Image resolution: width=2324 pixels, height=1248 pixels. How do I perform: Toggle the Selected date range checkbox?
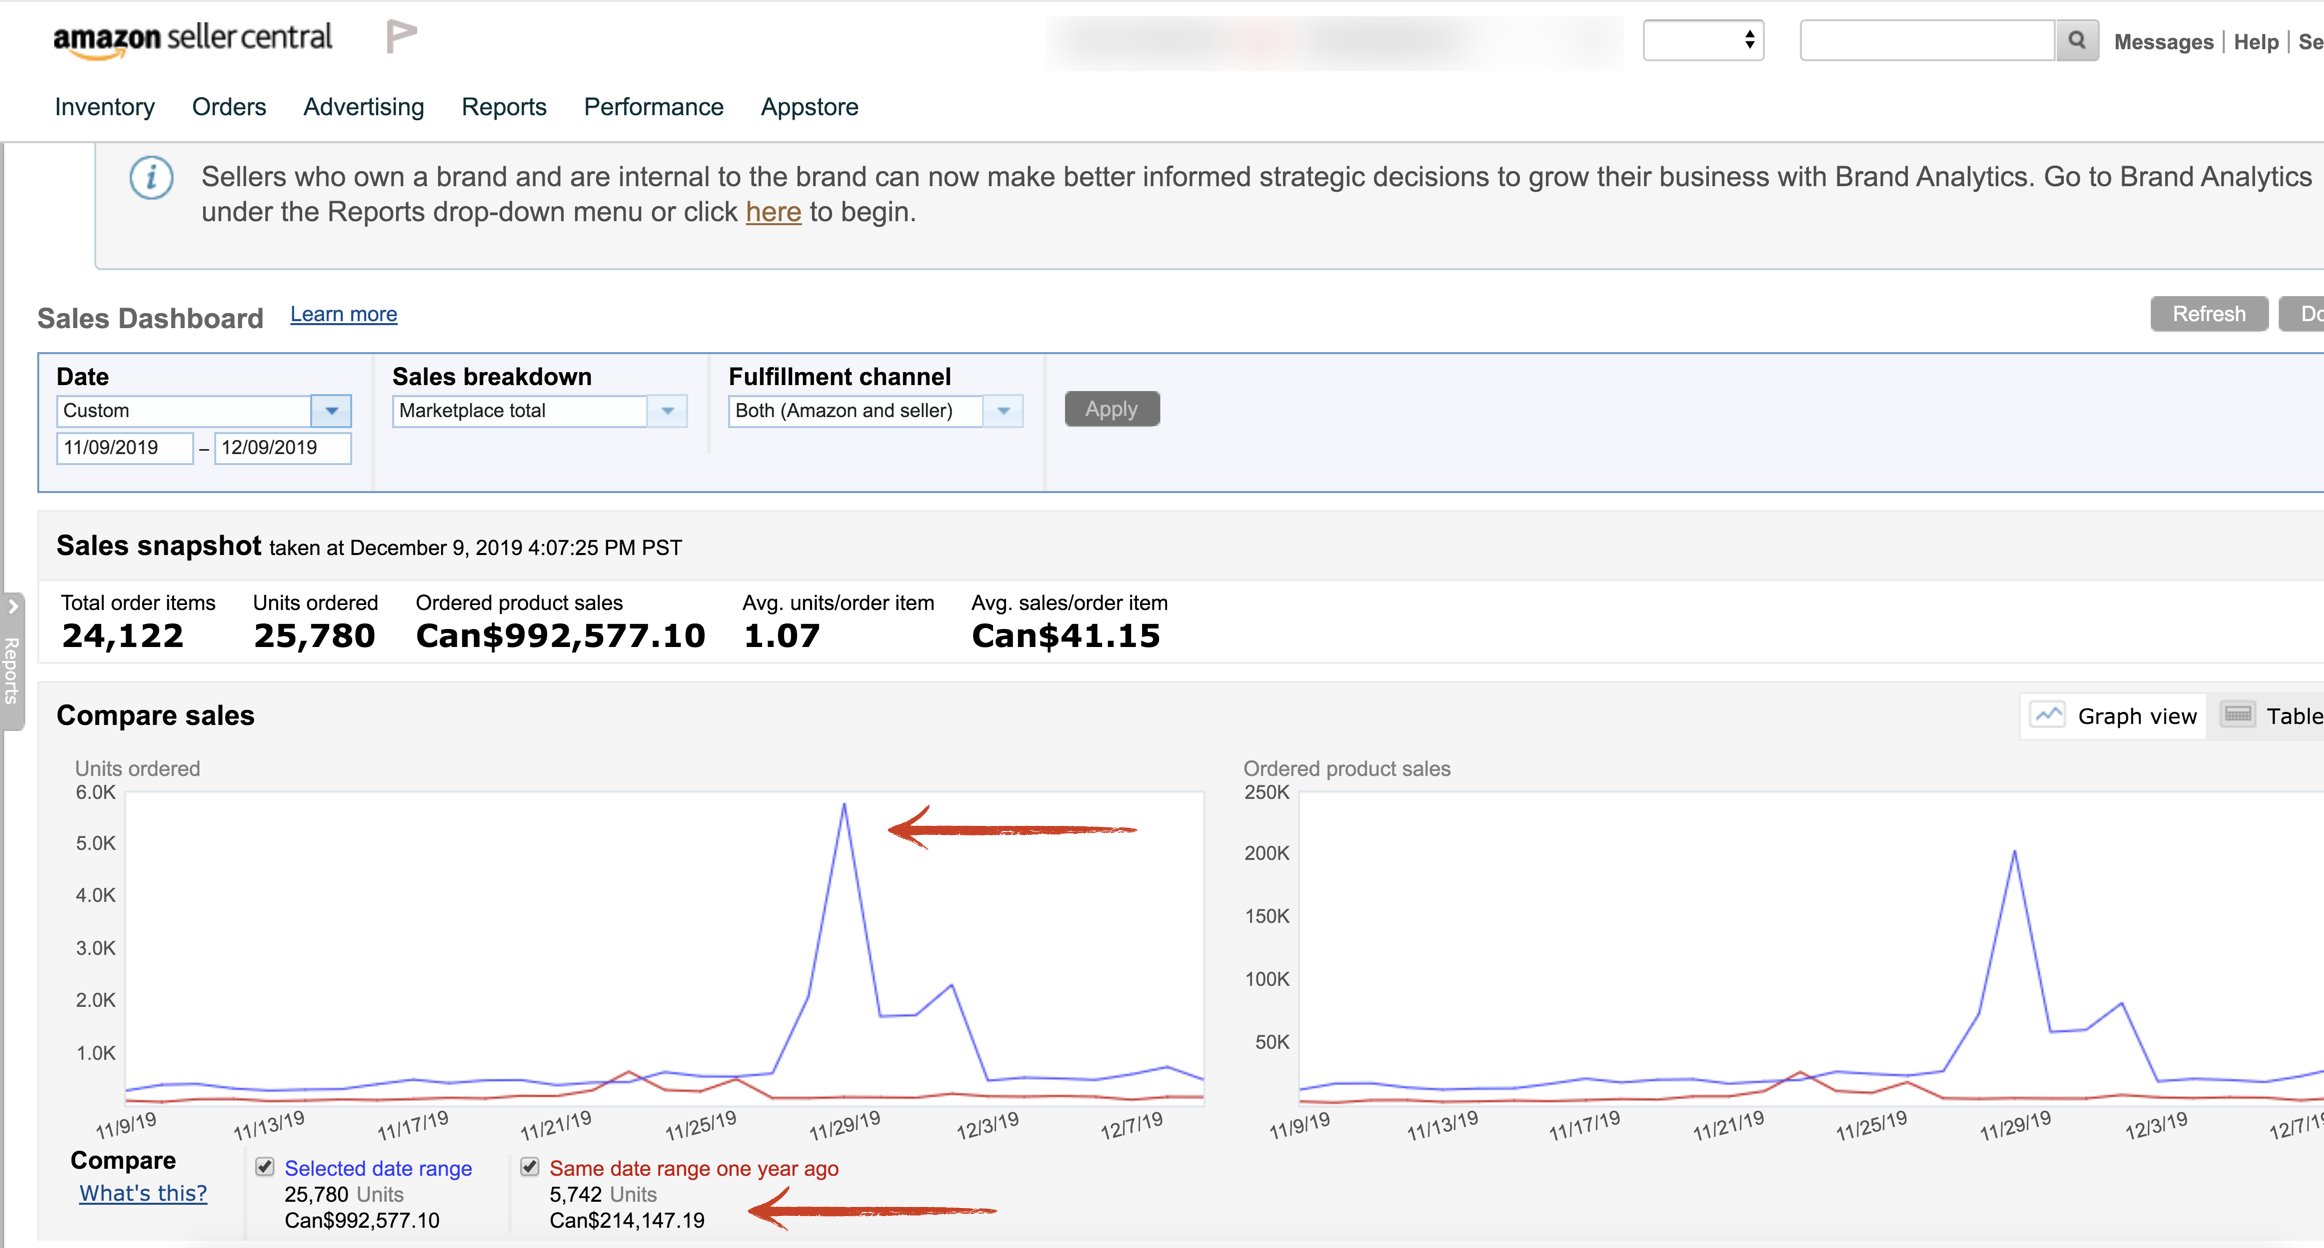click(x=265, y=1167)
